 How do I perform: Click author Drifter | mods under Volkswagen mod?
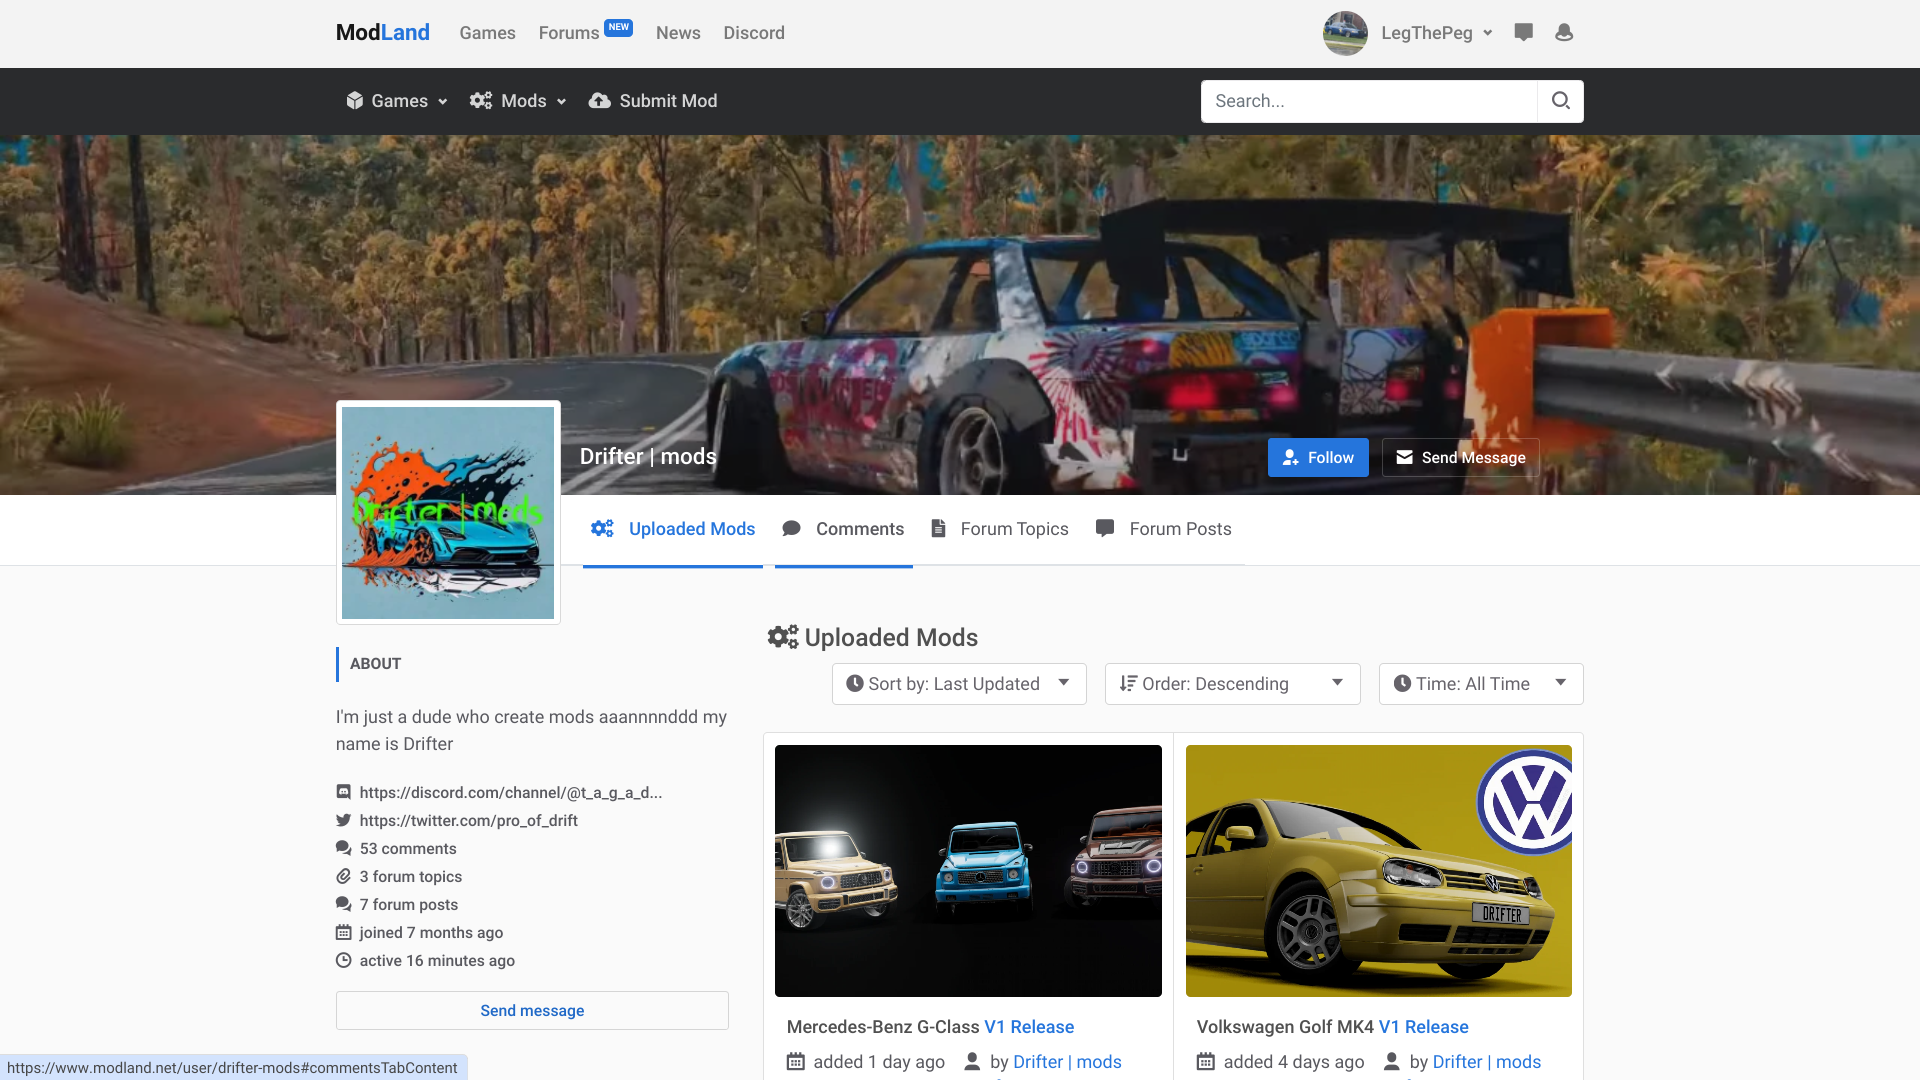pyautogui.click(x=1487, y=1062)
